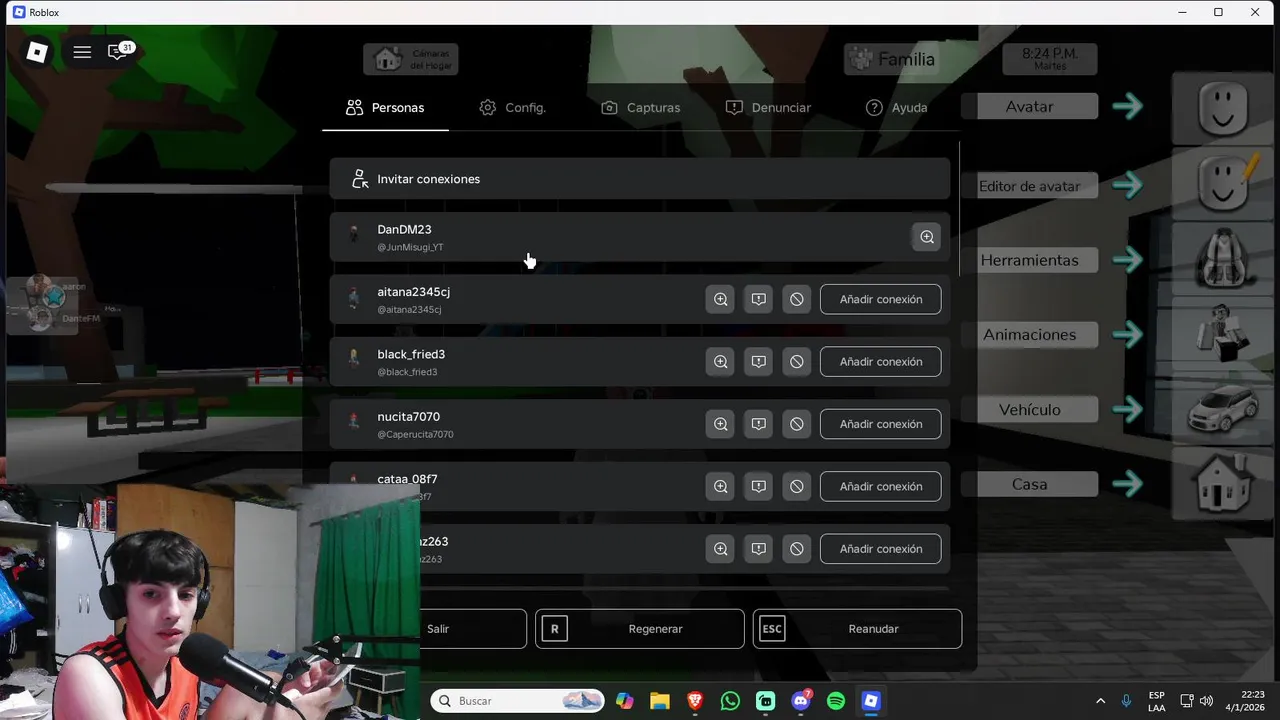Screen dimensions: 1280x720
Task: Click the Editor de avatar label
Action: [x=1029, y=186]
